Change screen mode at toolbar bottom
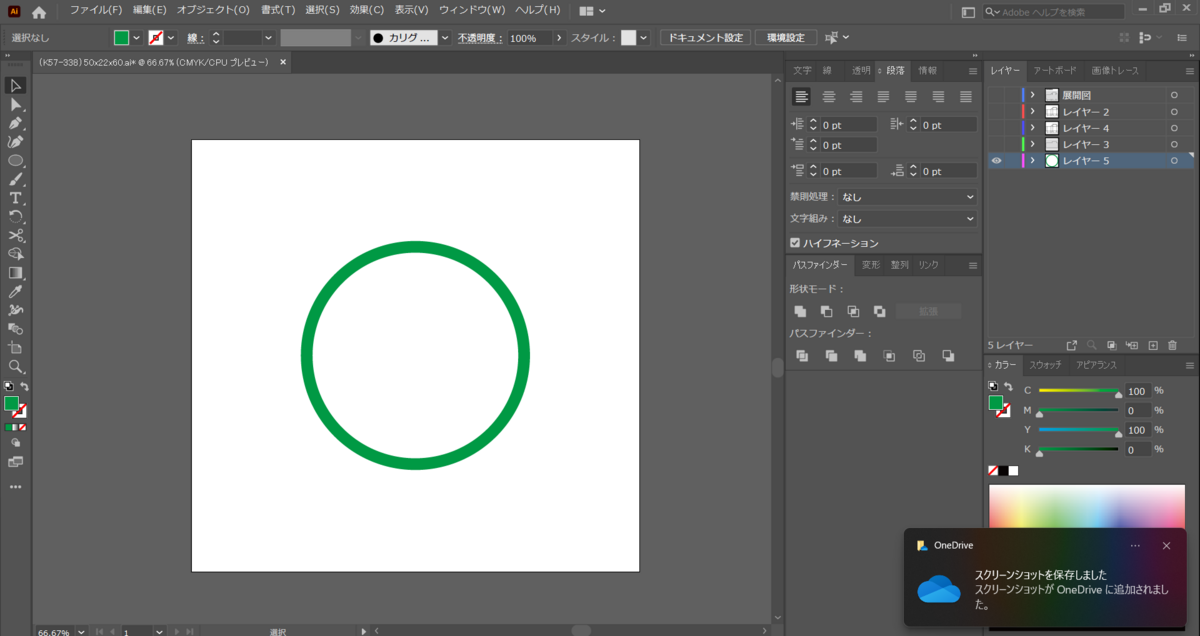The image size is (1200, 636). 16,462
